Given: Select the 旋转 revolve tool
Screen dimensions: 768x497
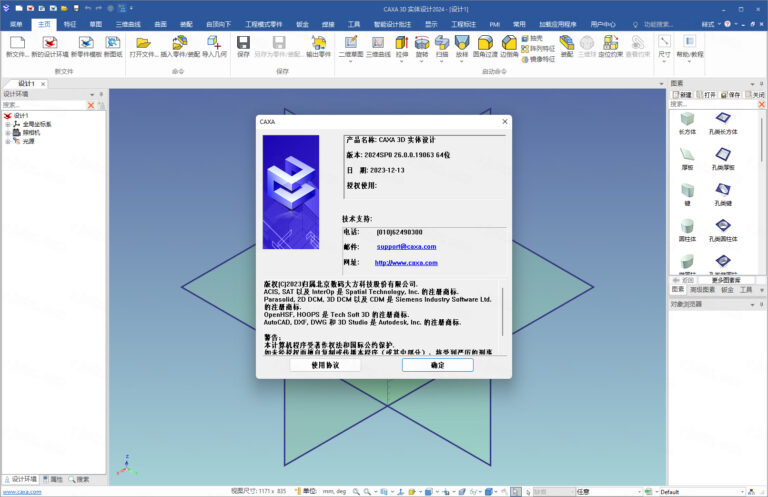Looking at the screenshot, I should coord(422,43).
